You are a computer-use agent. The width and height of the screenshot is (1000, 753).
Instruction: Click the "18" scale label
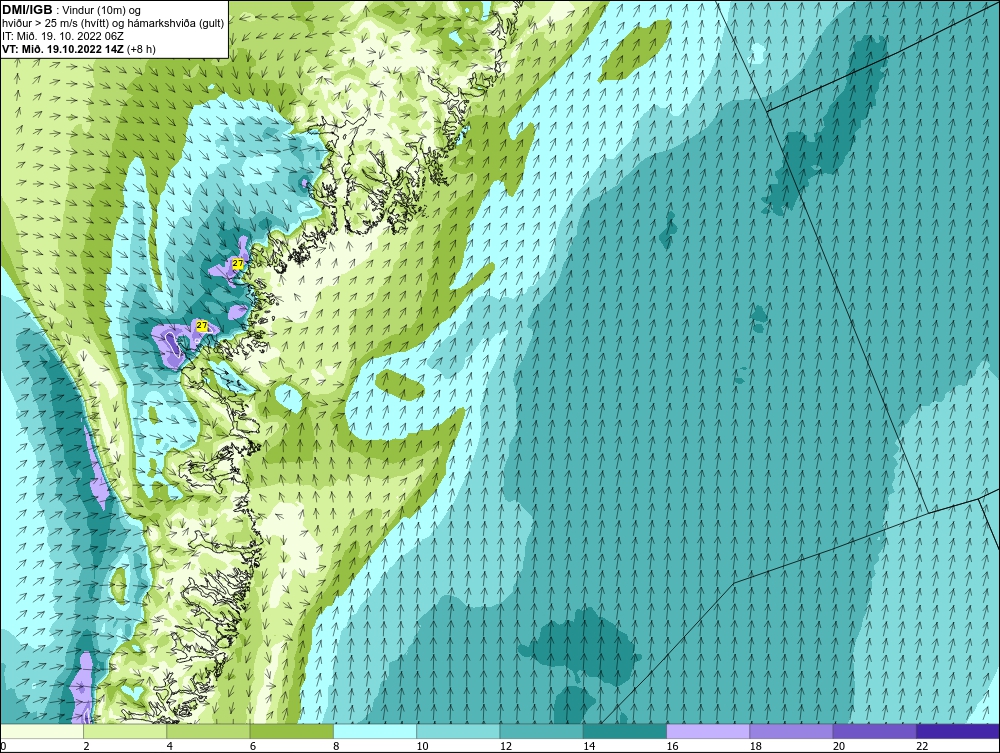(756, 746)
